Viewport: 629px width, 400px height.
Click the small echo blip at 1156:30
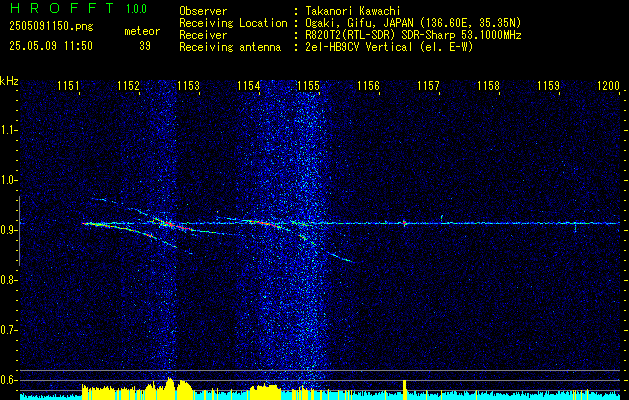[404, 223]
